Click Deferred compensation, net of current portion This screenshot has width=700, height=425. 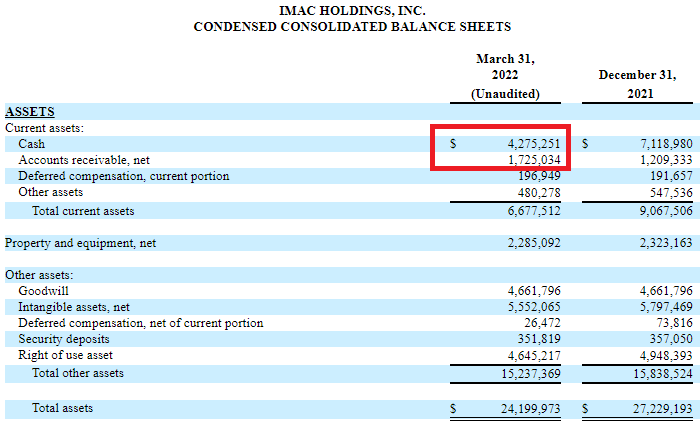[141, 323]
